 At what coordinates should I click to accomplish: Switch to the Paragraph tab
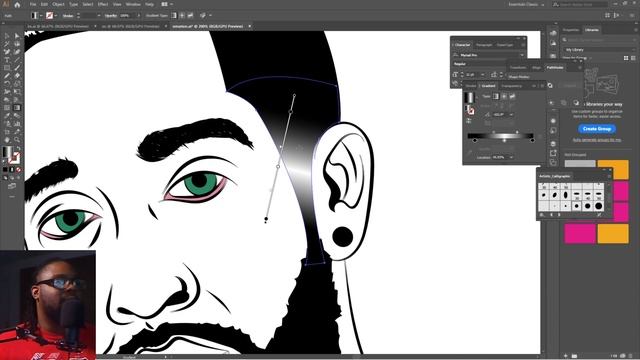(x=484, y=45)
